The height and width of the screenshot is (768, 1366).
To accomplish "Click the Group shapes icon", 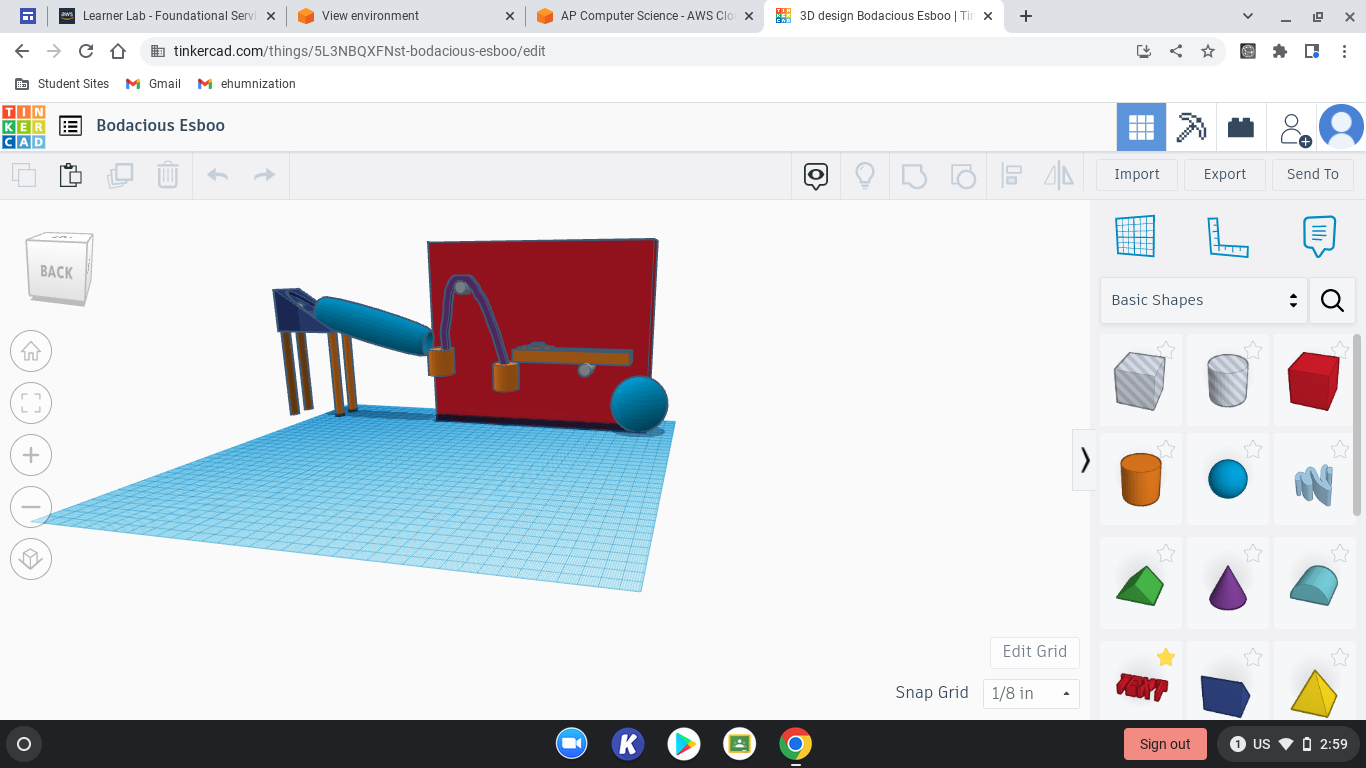I will [x=914, y=174].
